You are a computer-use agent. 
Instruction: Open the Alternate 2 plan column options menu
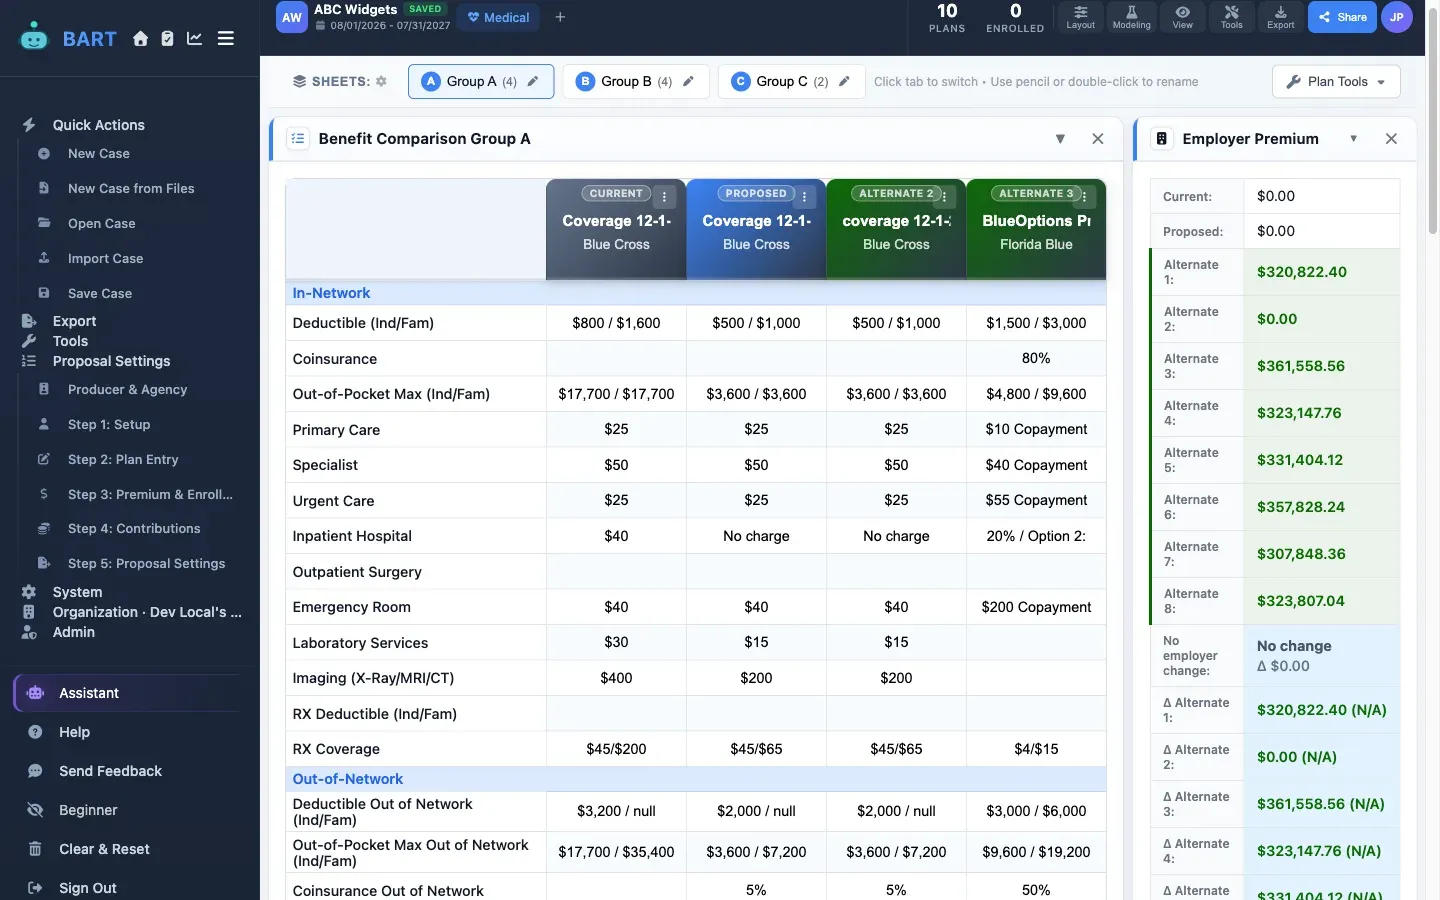[x=944, y=197]
